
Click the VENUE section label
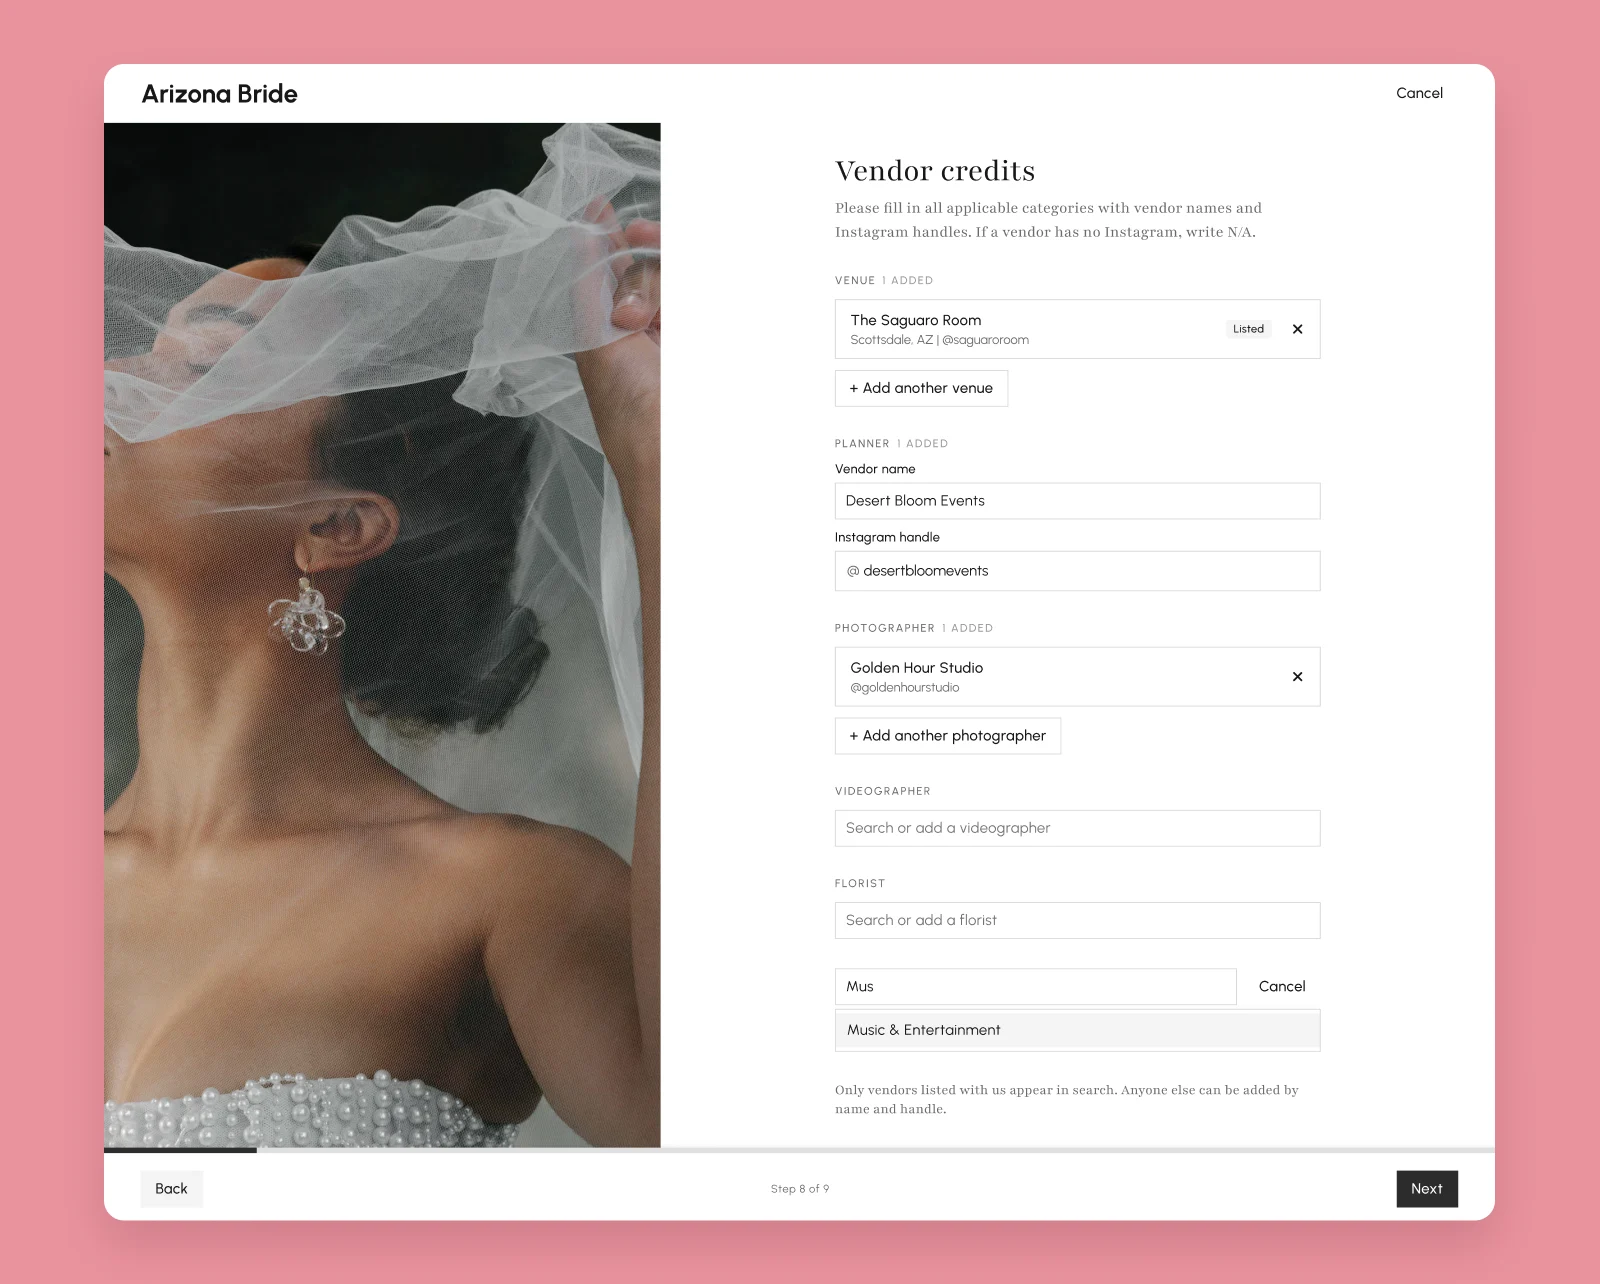point(855,281)
